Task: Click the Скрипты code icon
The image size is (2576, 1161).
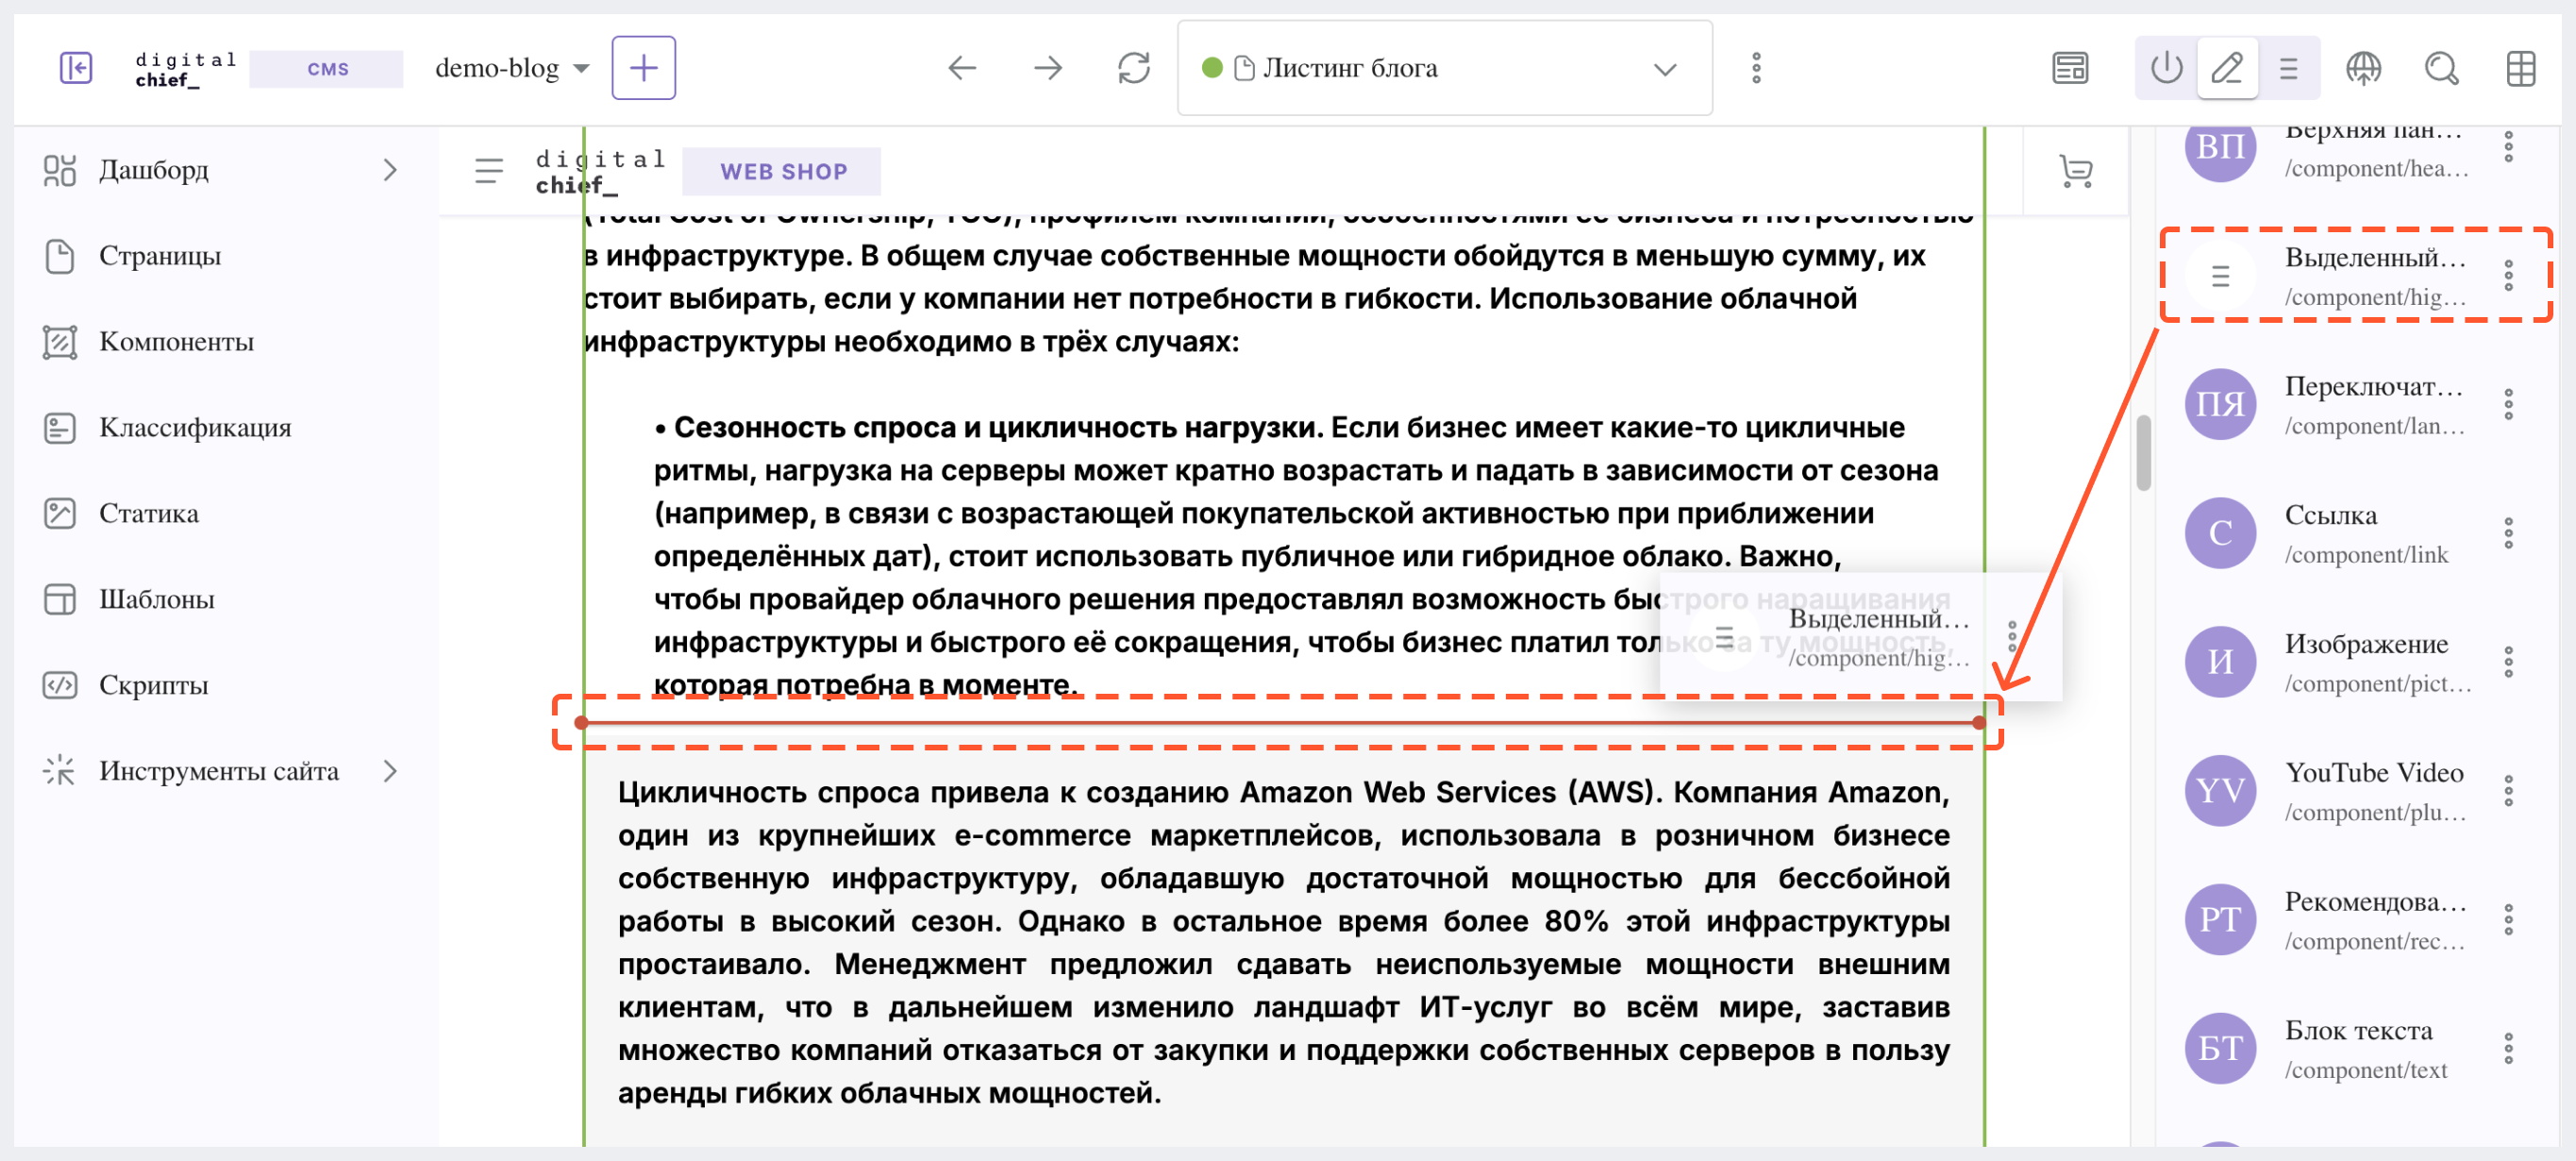Action: pyautogui.click(x=60, y=686)
